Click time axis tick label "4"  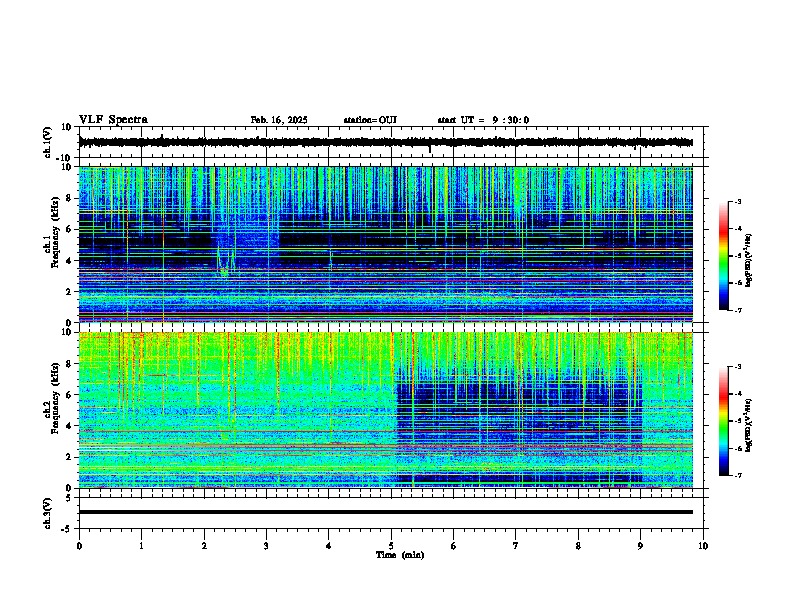tap(329, 546)
